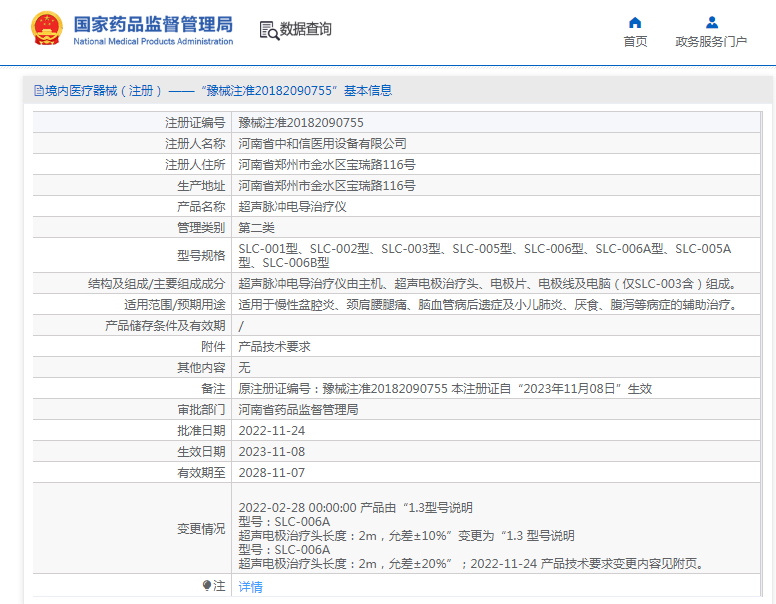Click the 有效期至 row label
The height and width of the screenshot is (604, 776).
(201, 473)
